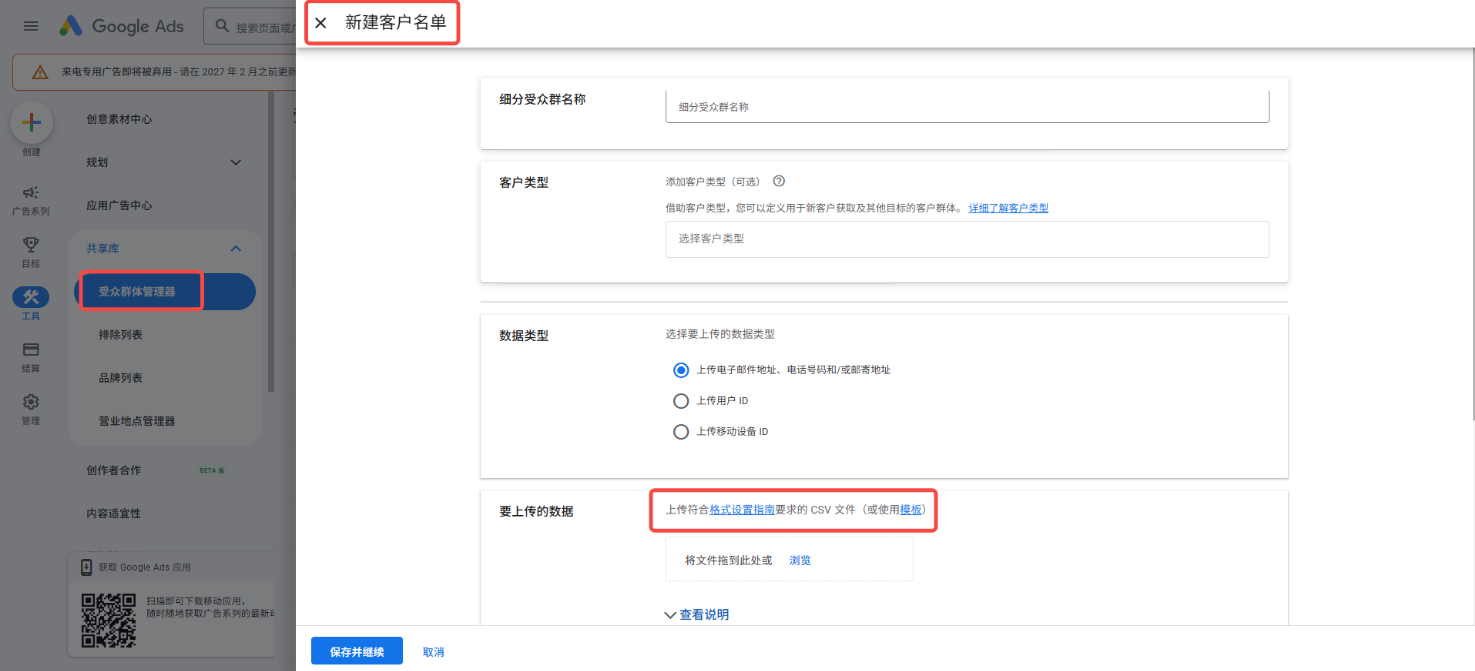Select 上传用户 ID radio option
This screenshot has height=671, width=1475.
coord(680,400)
